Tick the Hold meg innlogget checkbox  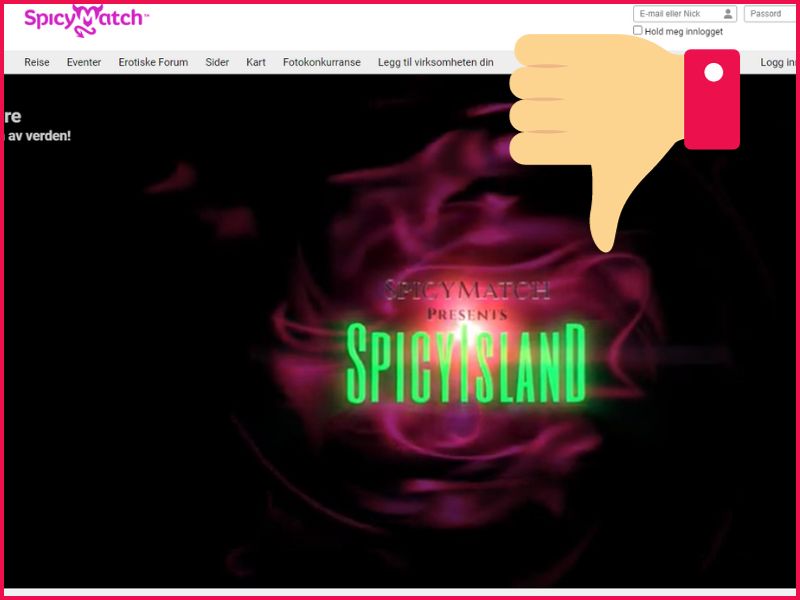pos(637,31)
